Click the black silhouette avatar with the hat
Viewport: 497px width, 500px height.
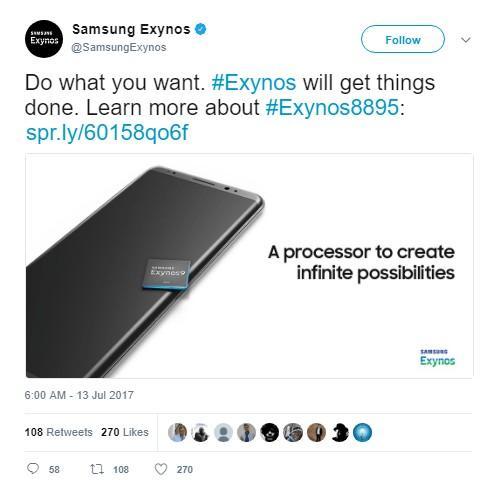click(339, 432)
